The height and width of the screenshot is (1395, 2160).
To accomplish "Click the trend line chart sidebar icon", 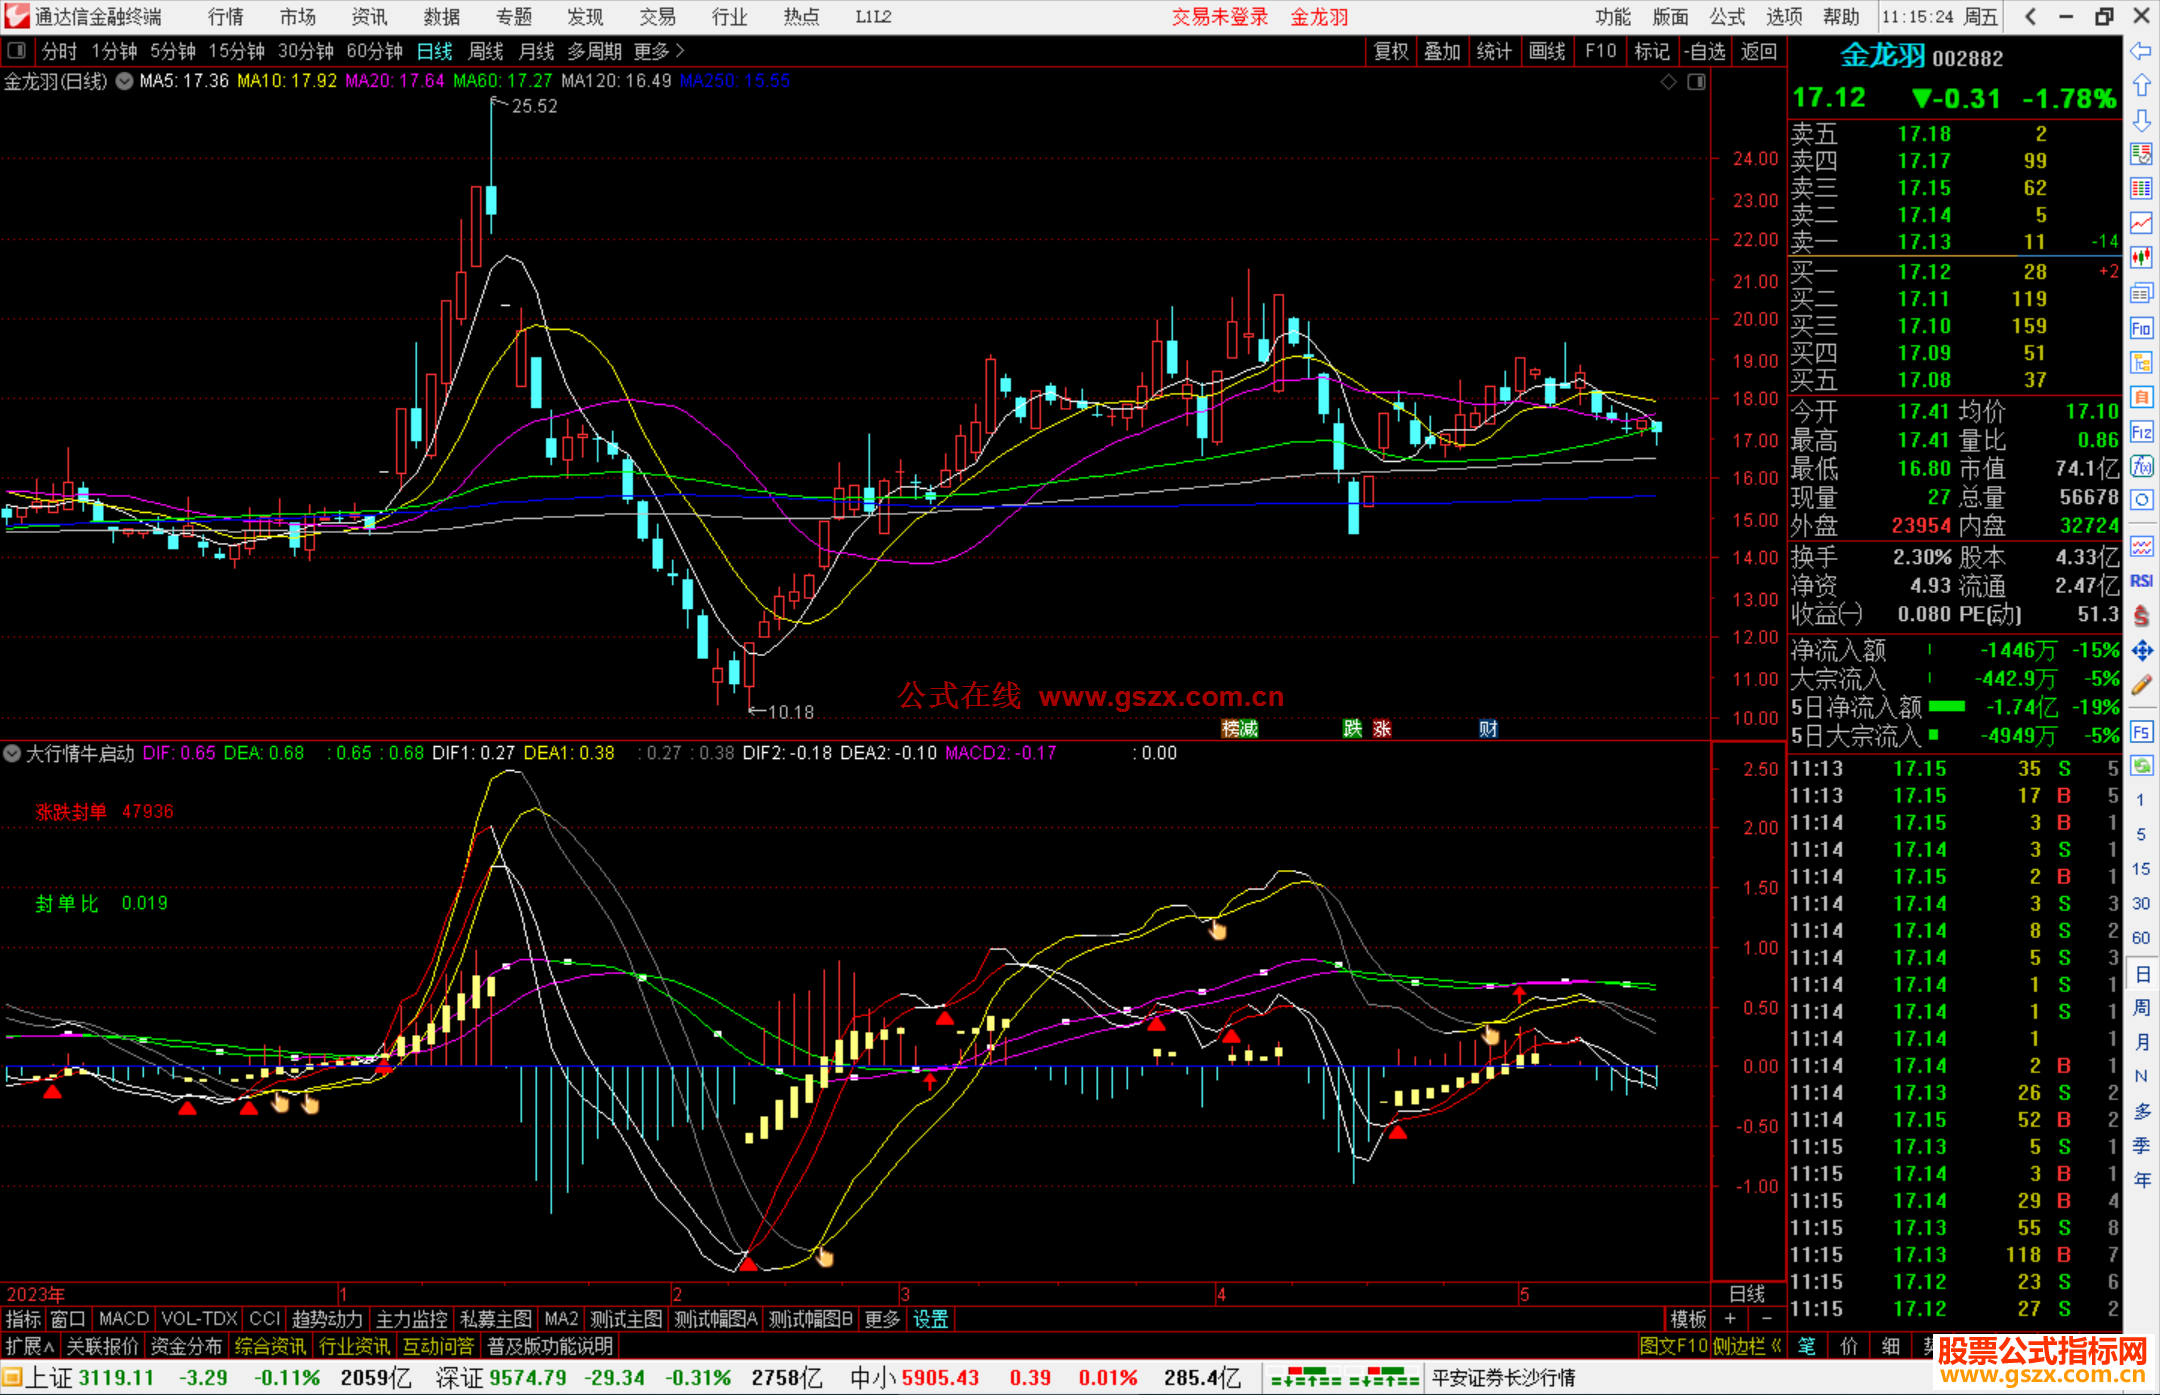I will tap(2141, 223).
